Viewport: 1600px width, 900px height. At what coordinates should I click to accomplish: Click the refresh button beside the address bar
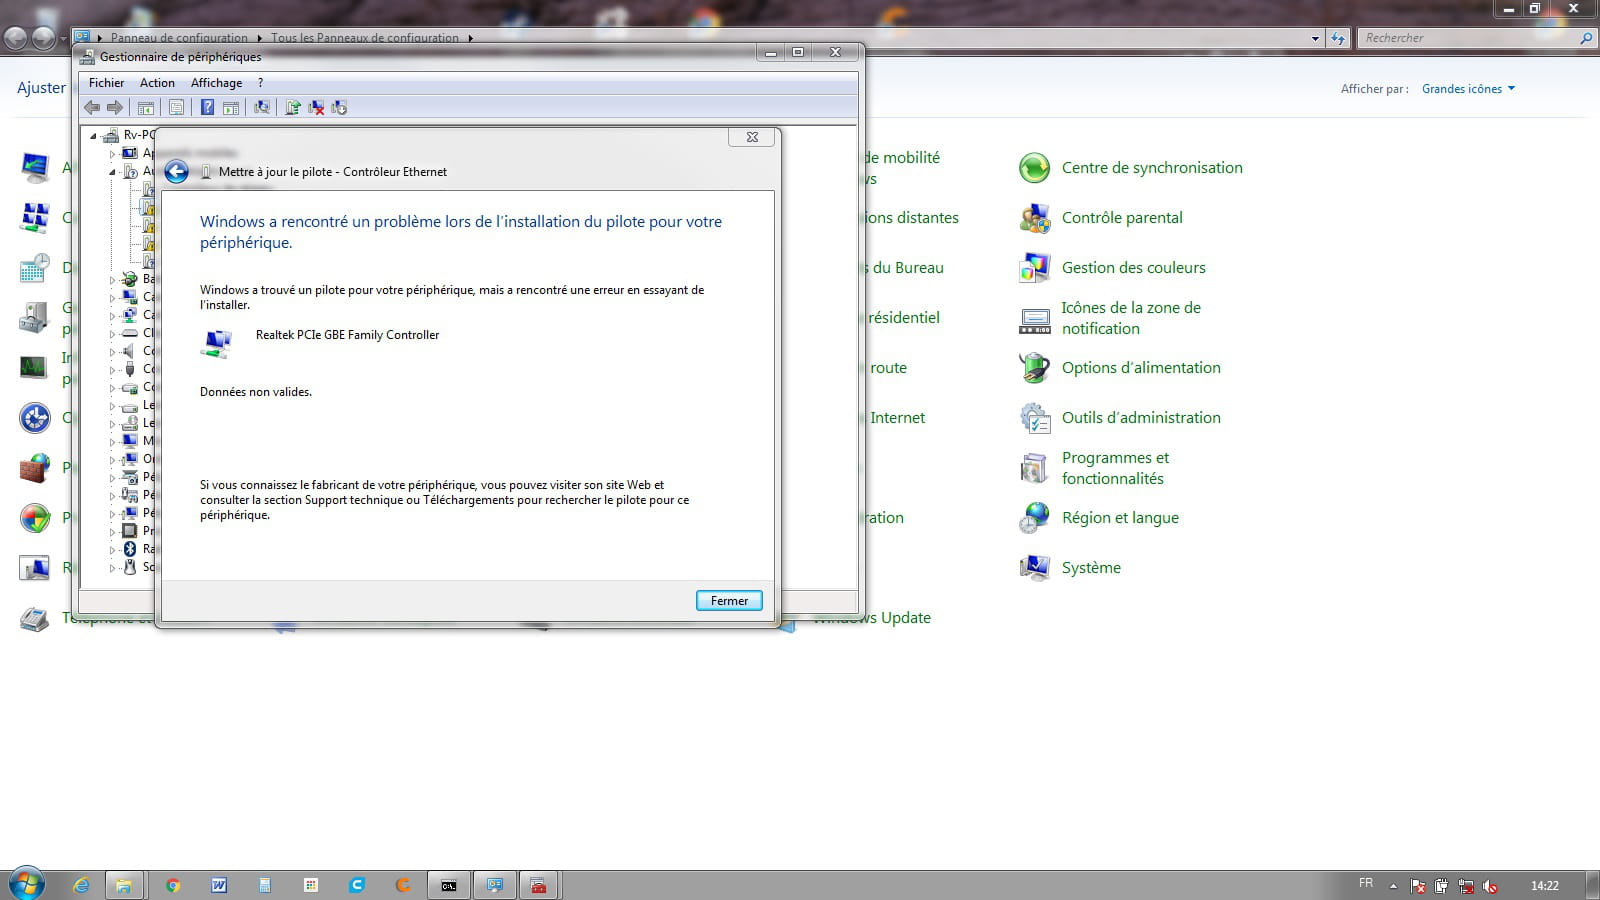[x=1338, y=38]
